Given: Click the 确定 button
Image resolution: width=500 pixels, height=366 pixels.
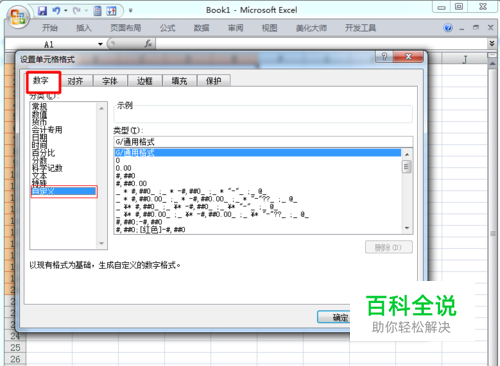Looking at the screenshot, I should pyautogui.click(x=334, y=317).
